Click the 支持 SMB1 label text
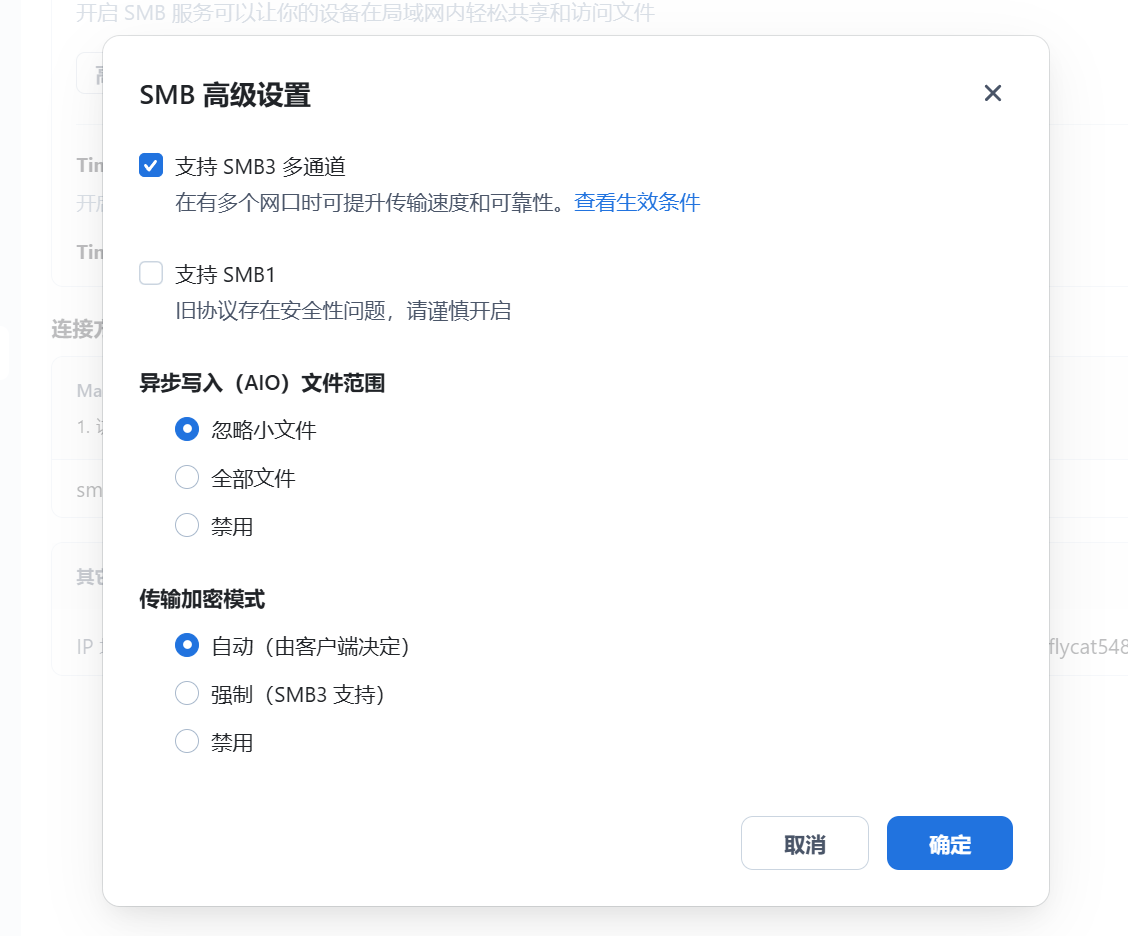The image size is (1128, 936). point(225,274)
